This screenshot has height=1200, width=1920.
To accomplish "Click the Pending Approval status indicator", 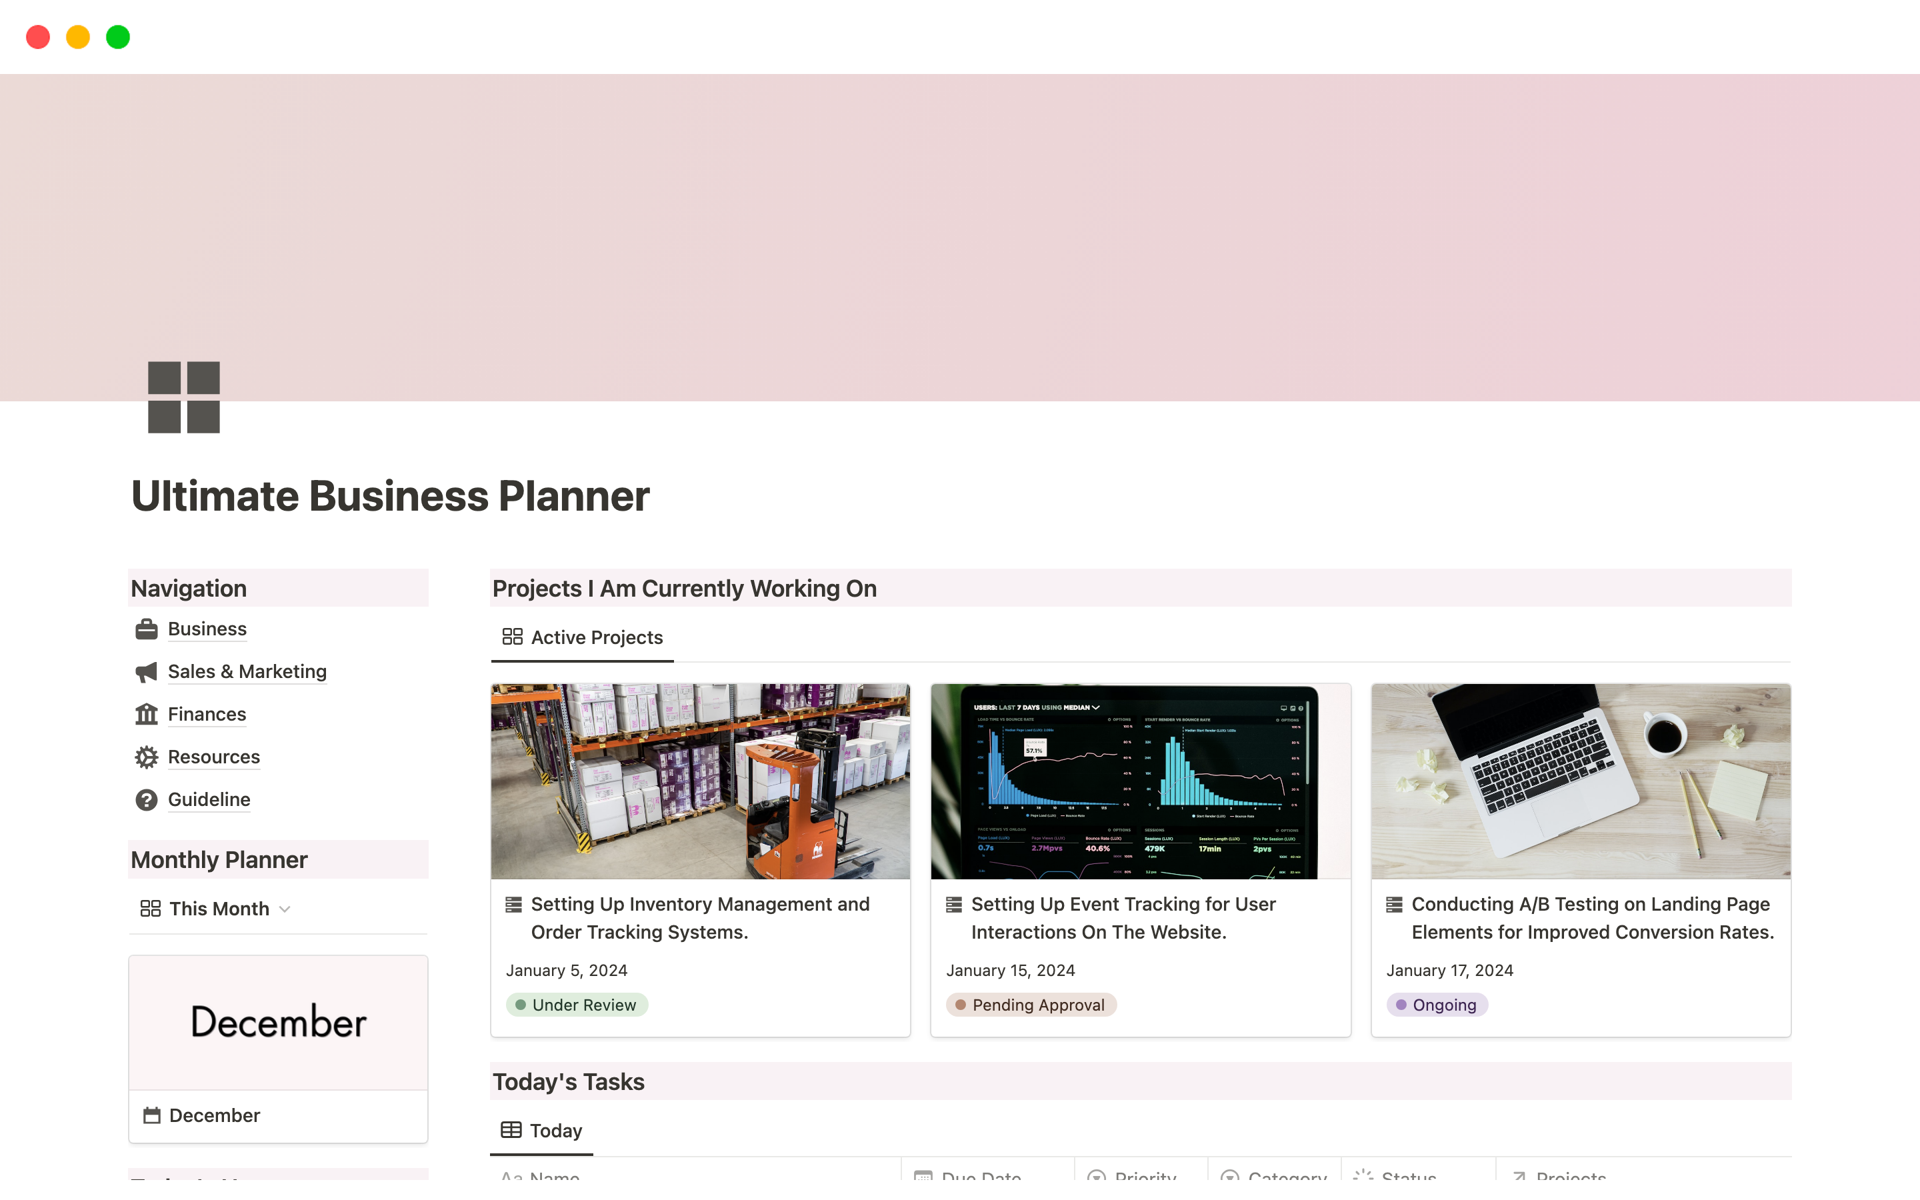I will click(1028, 1005).
